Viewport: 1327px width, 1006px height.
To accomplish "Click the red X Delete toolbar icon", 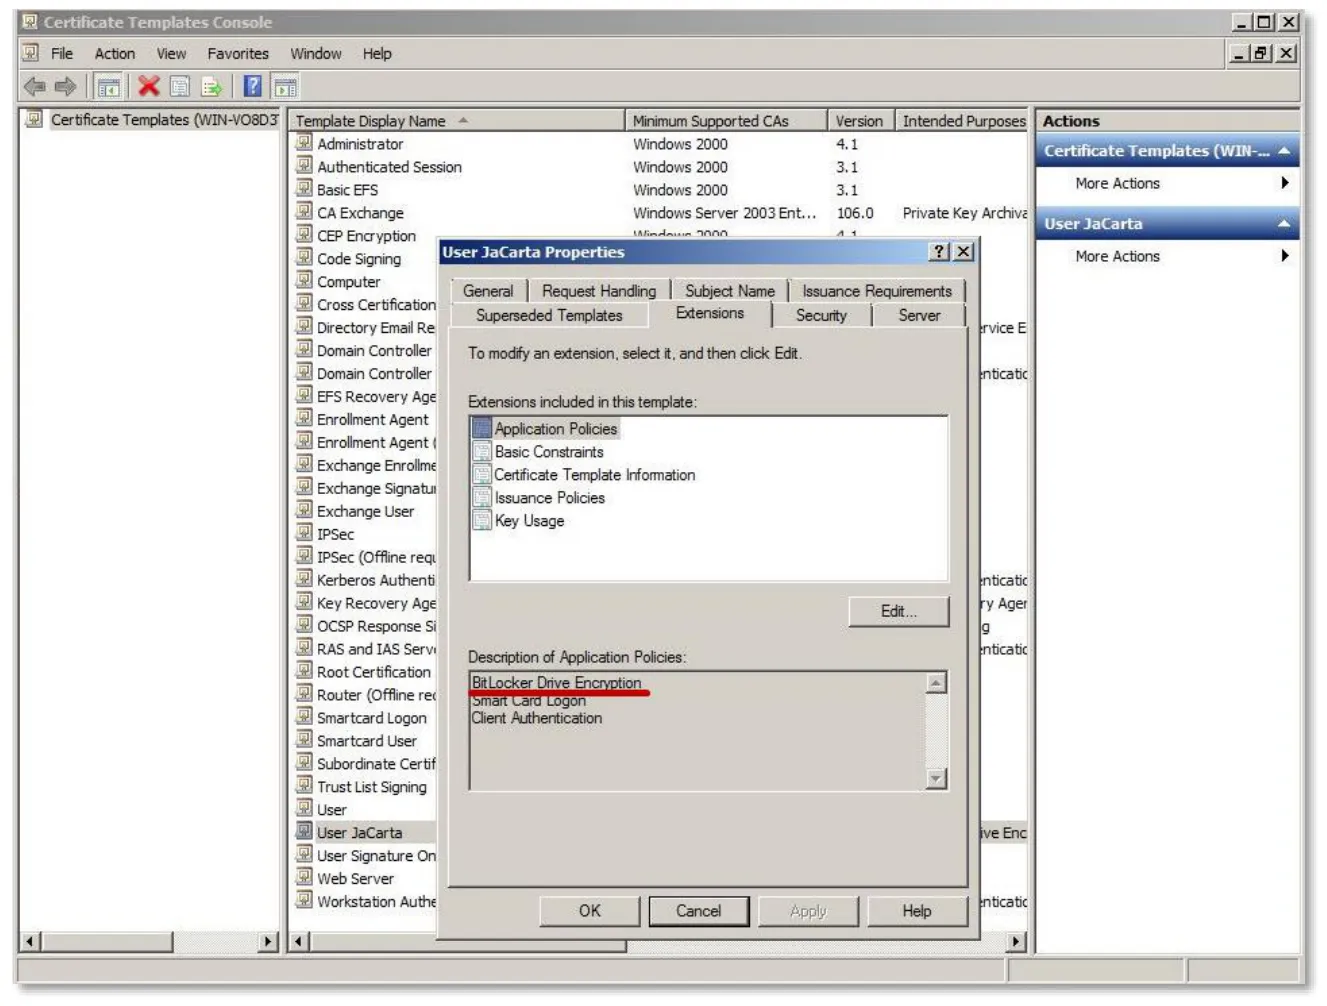I will 149,87.
